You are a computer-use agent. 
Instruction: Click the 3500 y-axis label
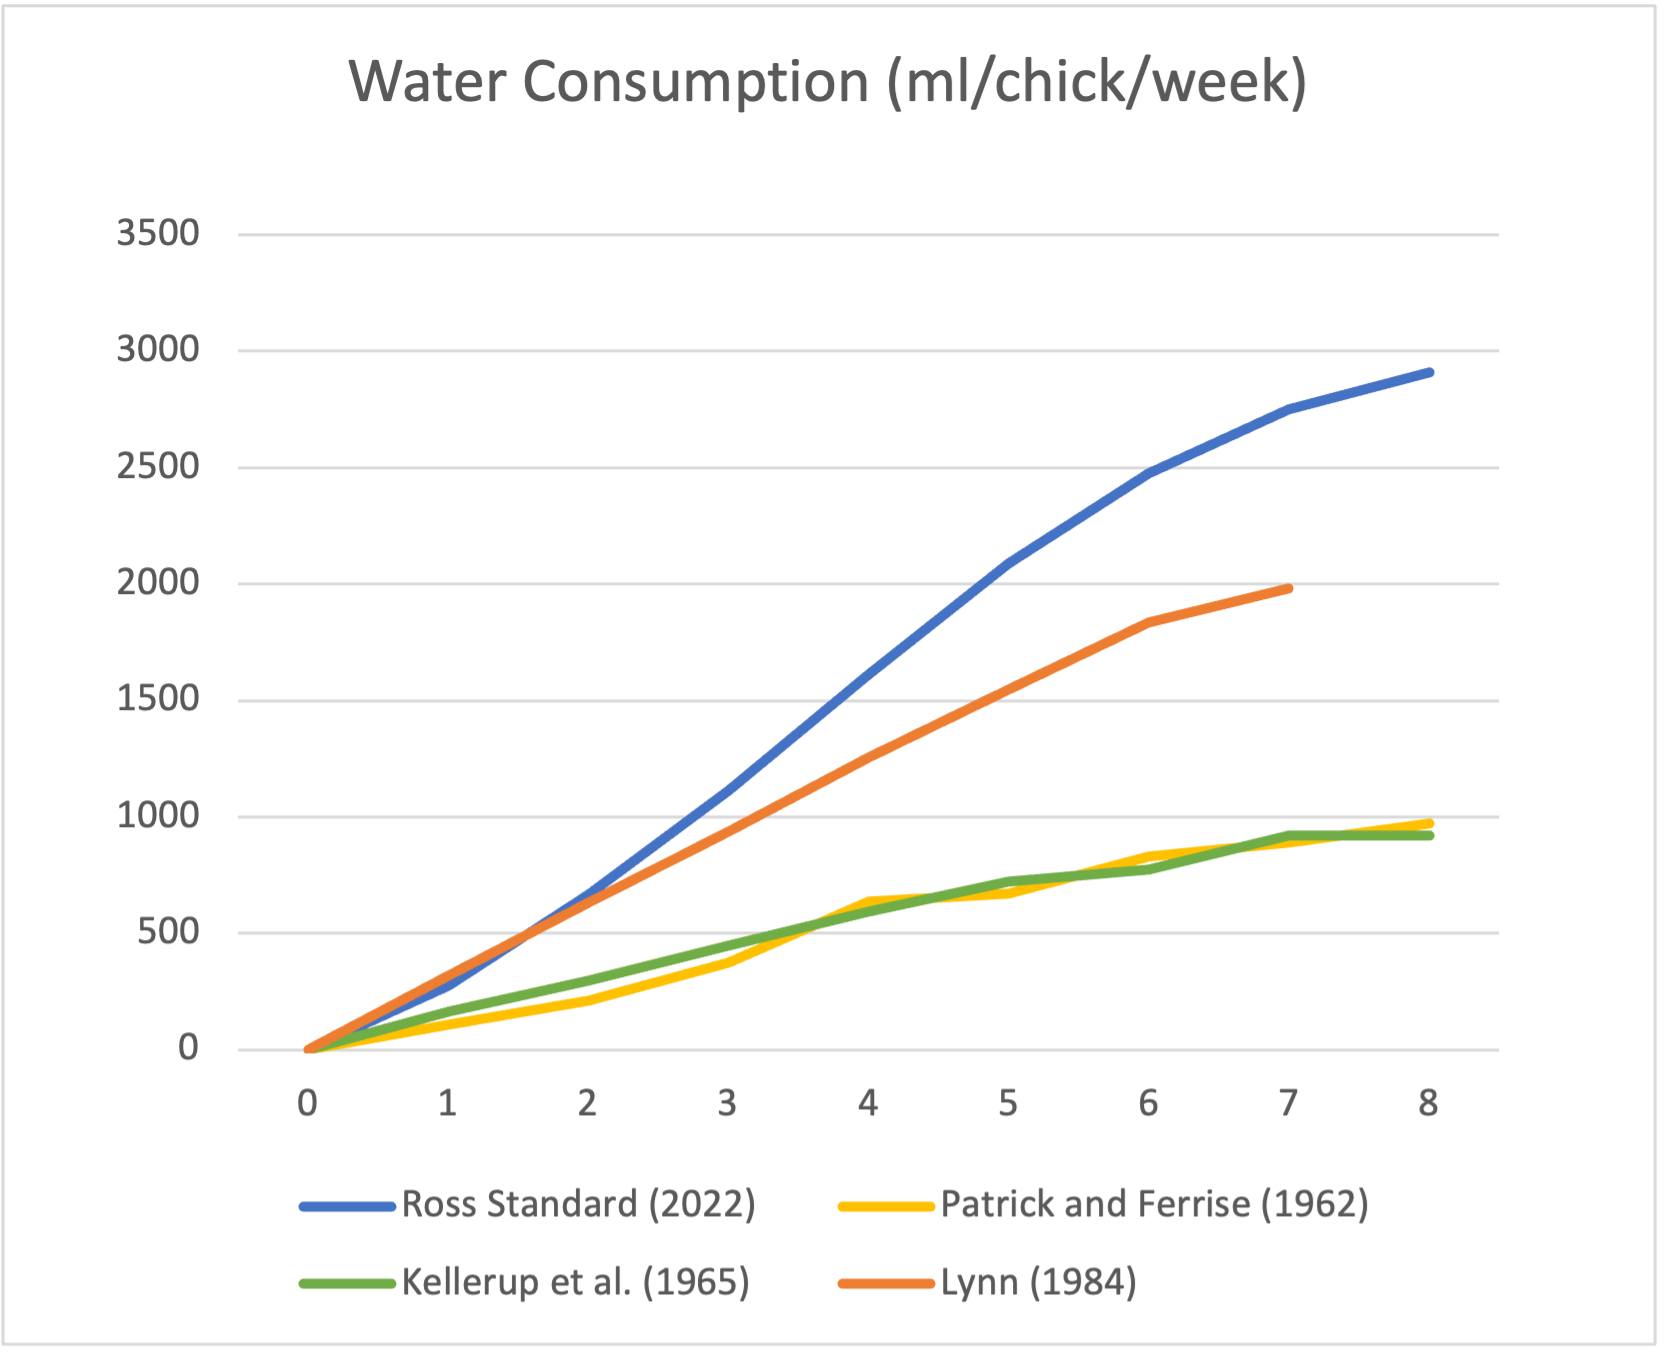[x=158, y=234]
